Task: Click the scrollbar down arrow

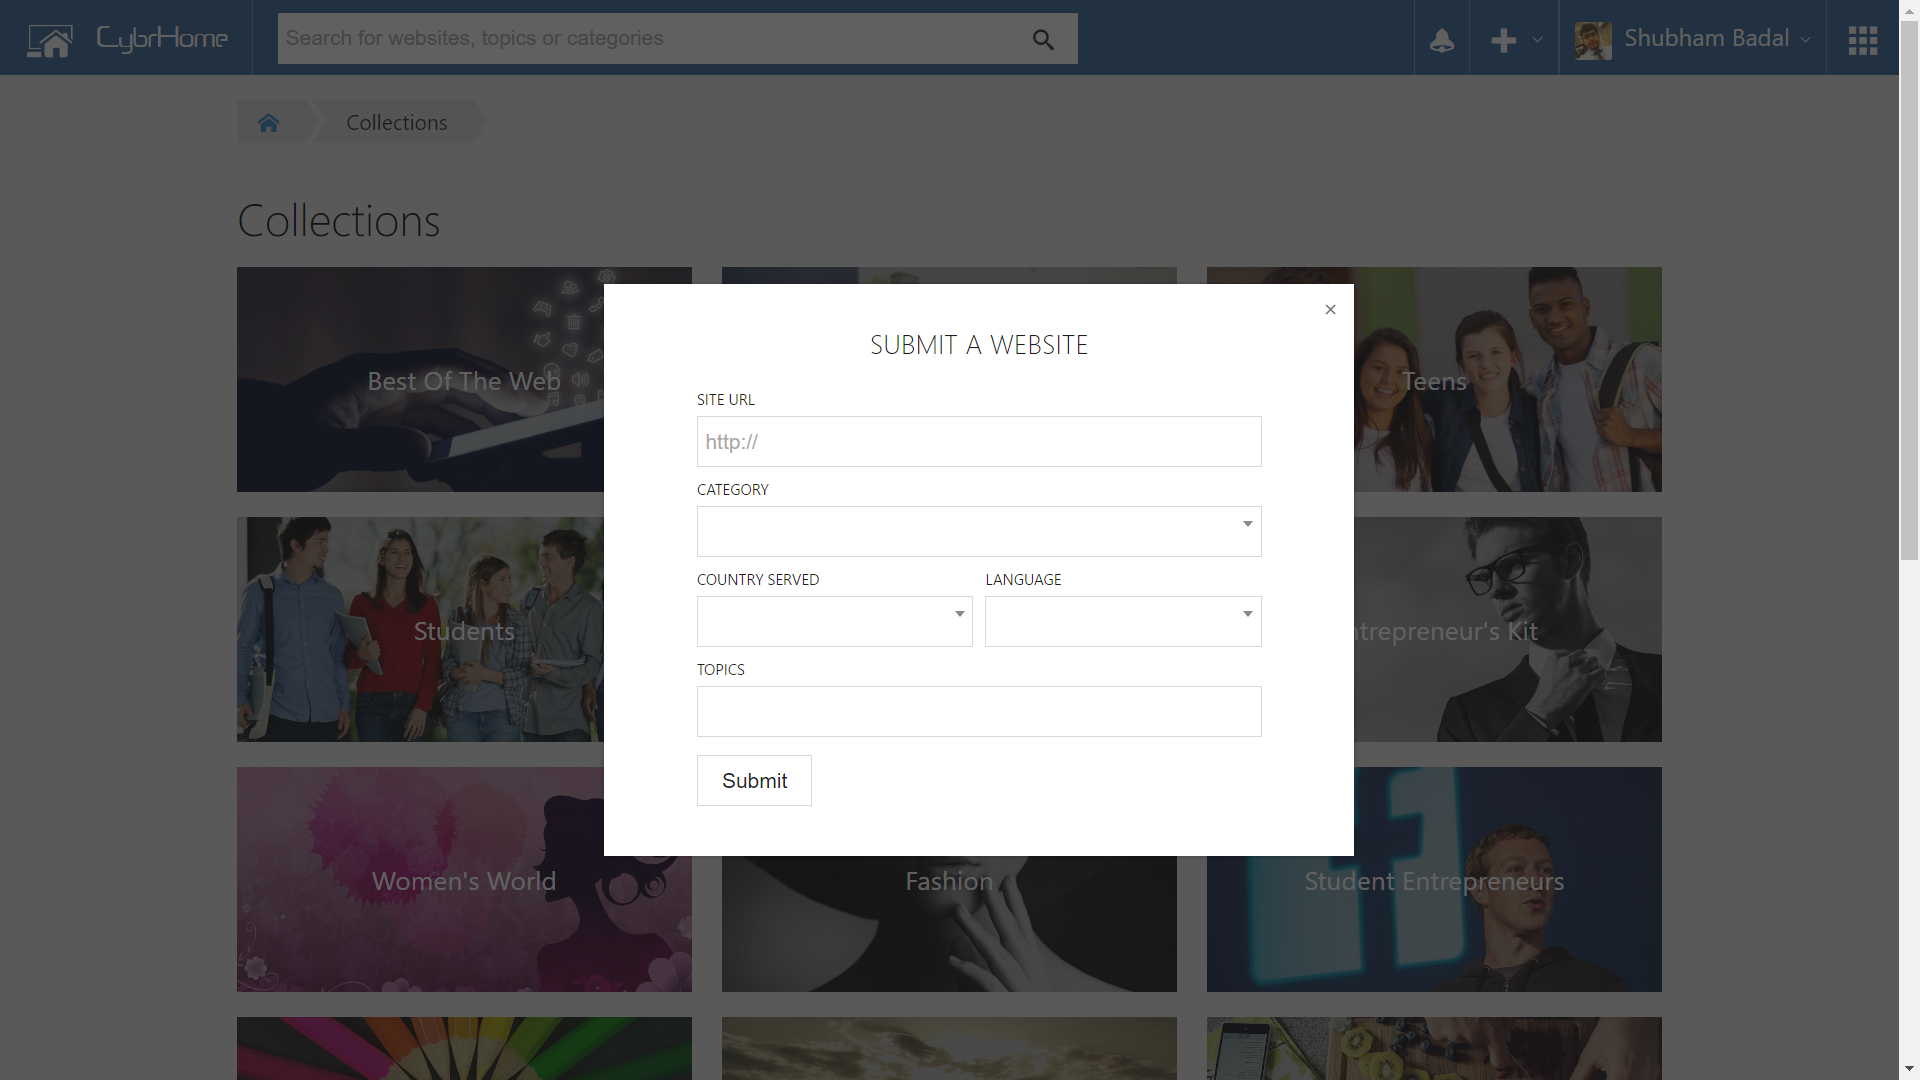Action: pyautogui.click(x=1909, y=1070)
